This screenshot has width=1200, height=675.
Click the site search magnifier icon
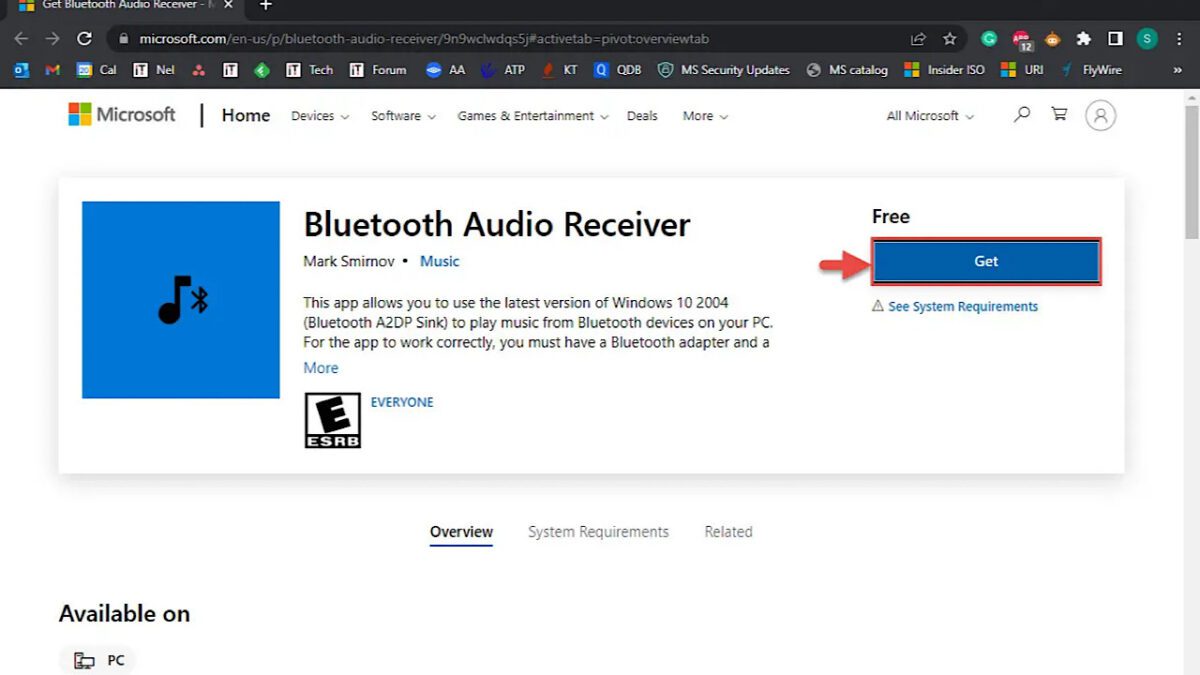(1021, 115)
